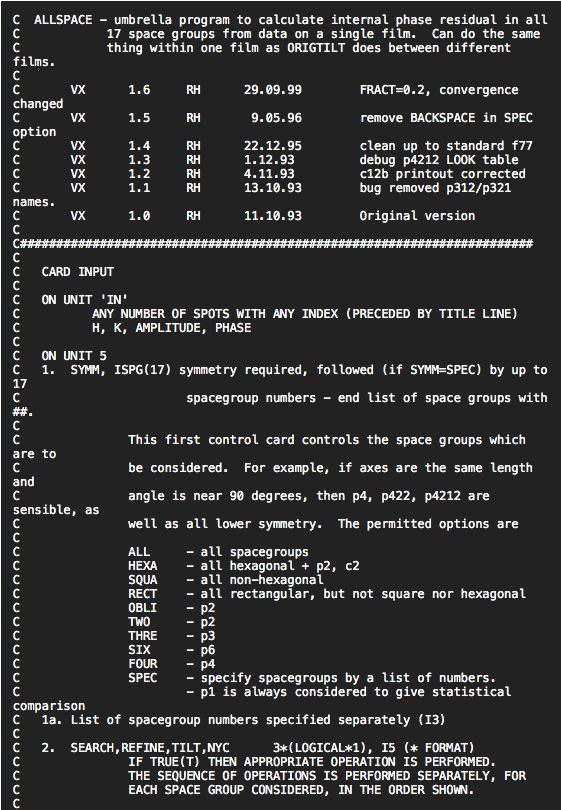
Task: Click the OBLI option keyword
Action: pyautogui.click(x=143, y=608)
